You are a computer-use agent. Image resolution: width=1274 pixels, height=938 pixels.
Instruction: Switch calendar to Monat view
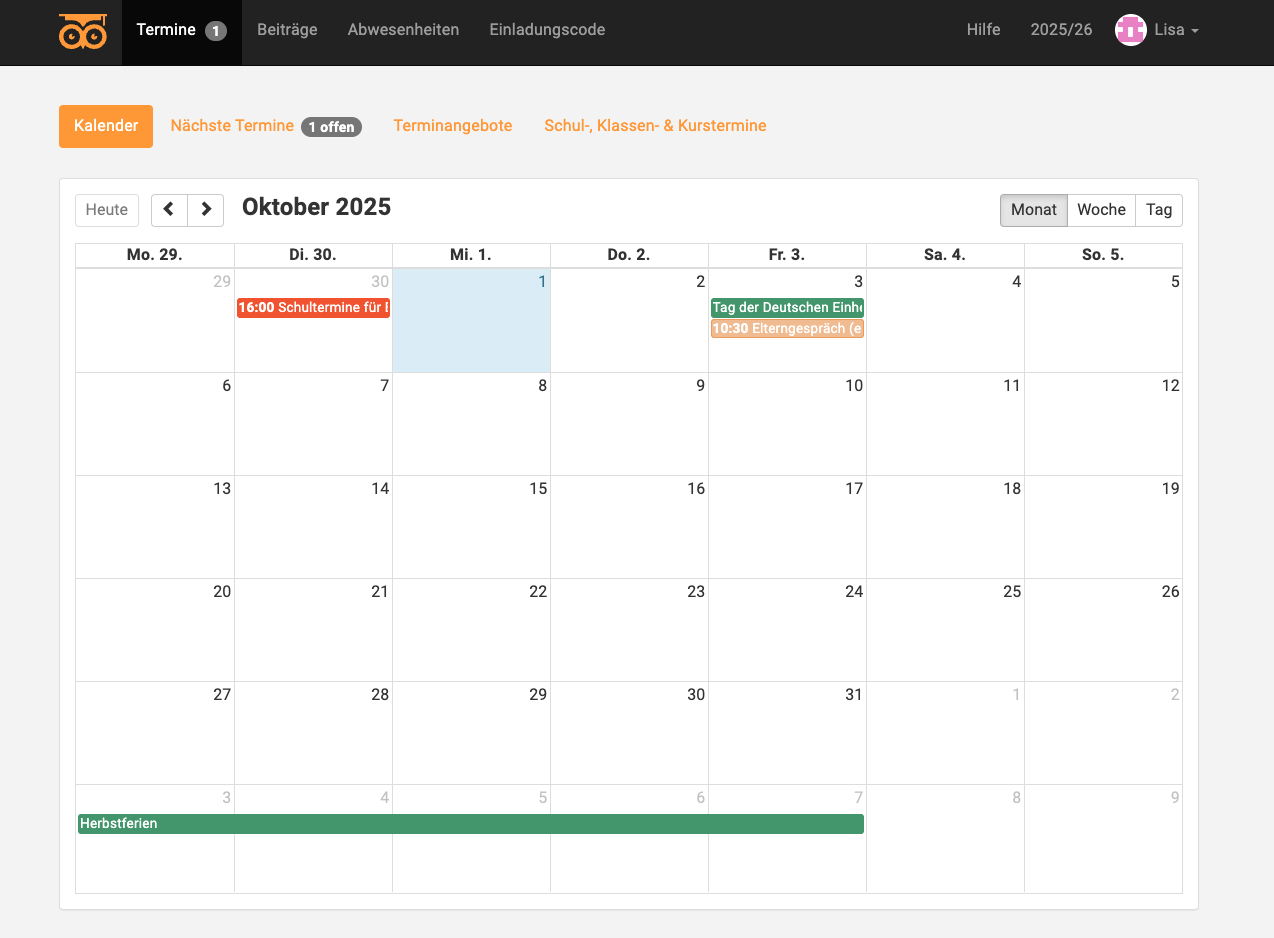[1033, 210]
